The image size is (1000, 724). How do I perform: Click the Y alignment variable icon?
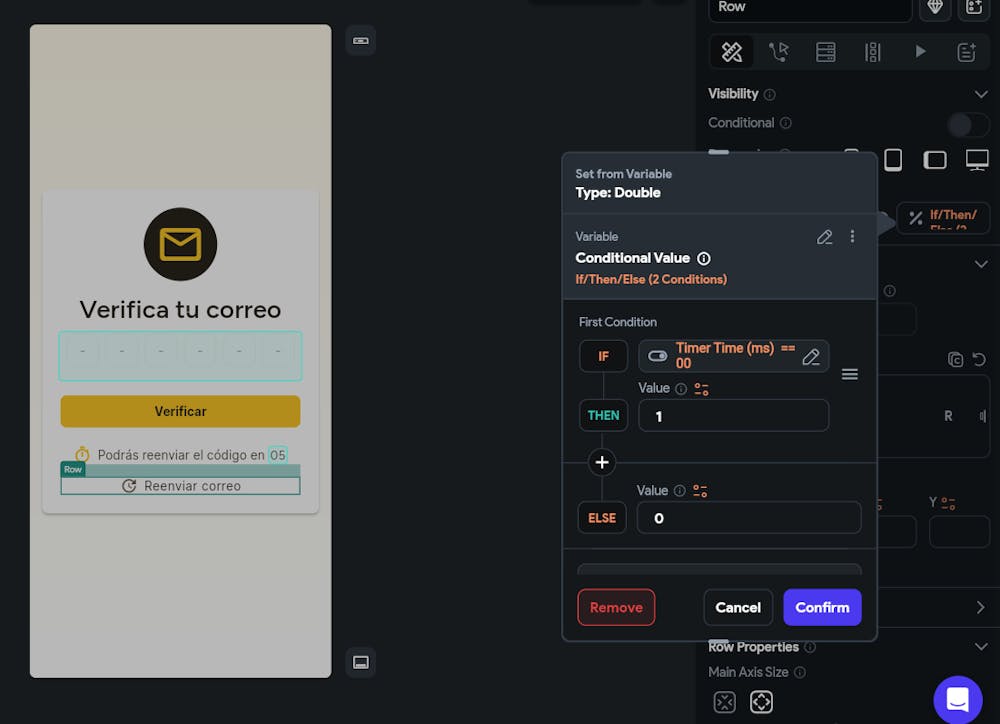point(948,504)
